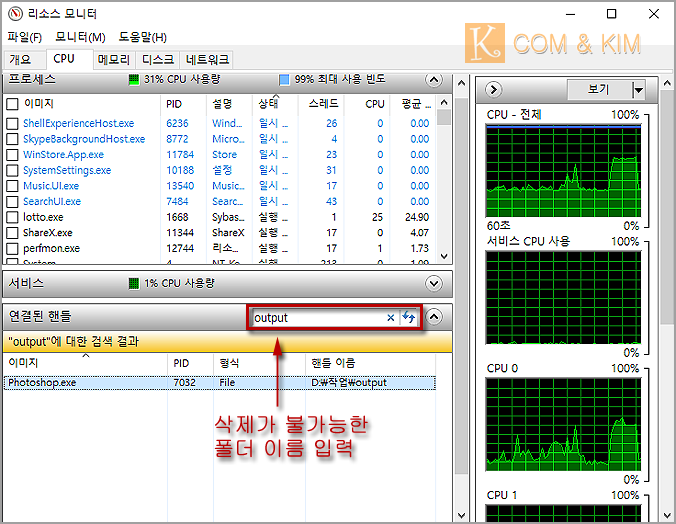
Task: Open the 파일(F) menu
Action: point(25,37)
